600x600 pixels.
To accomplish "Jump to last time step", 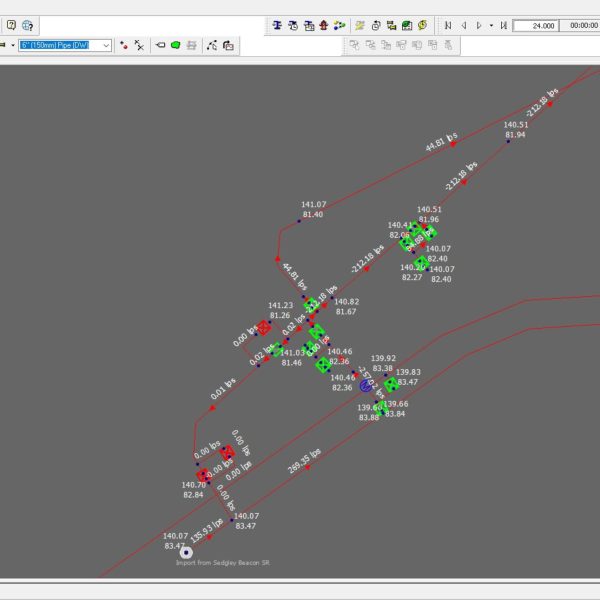I will [x=503, y=24].
